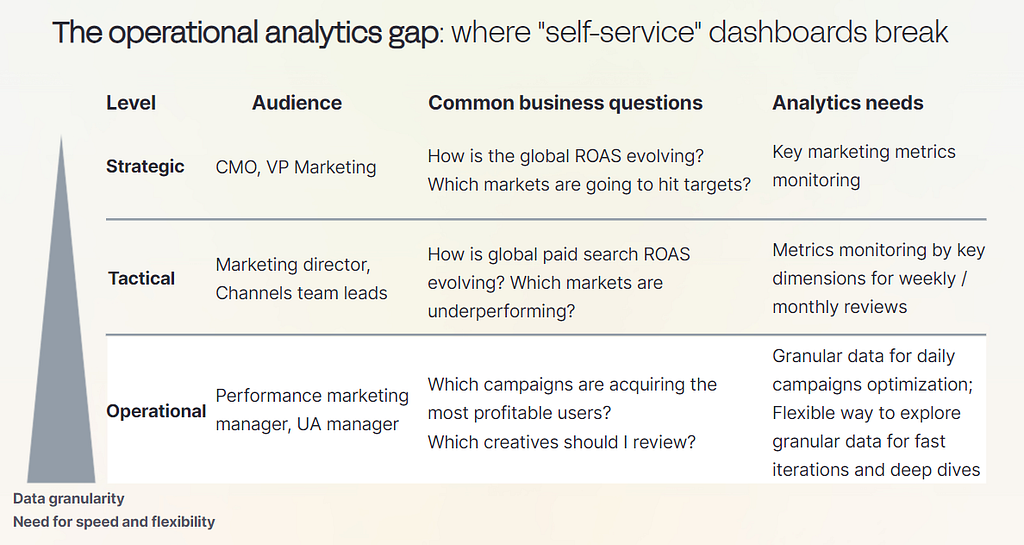Viewport: 1024px width, 545px height.
Task: Click the CMO, VP Marketing audience cell
Action: (296, 167)
